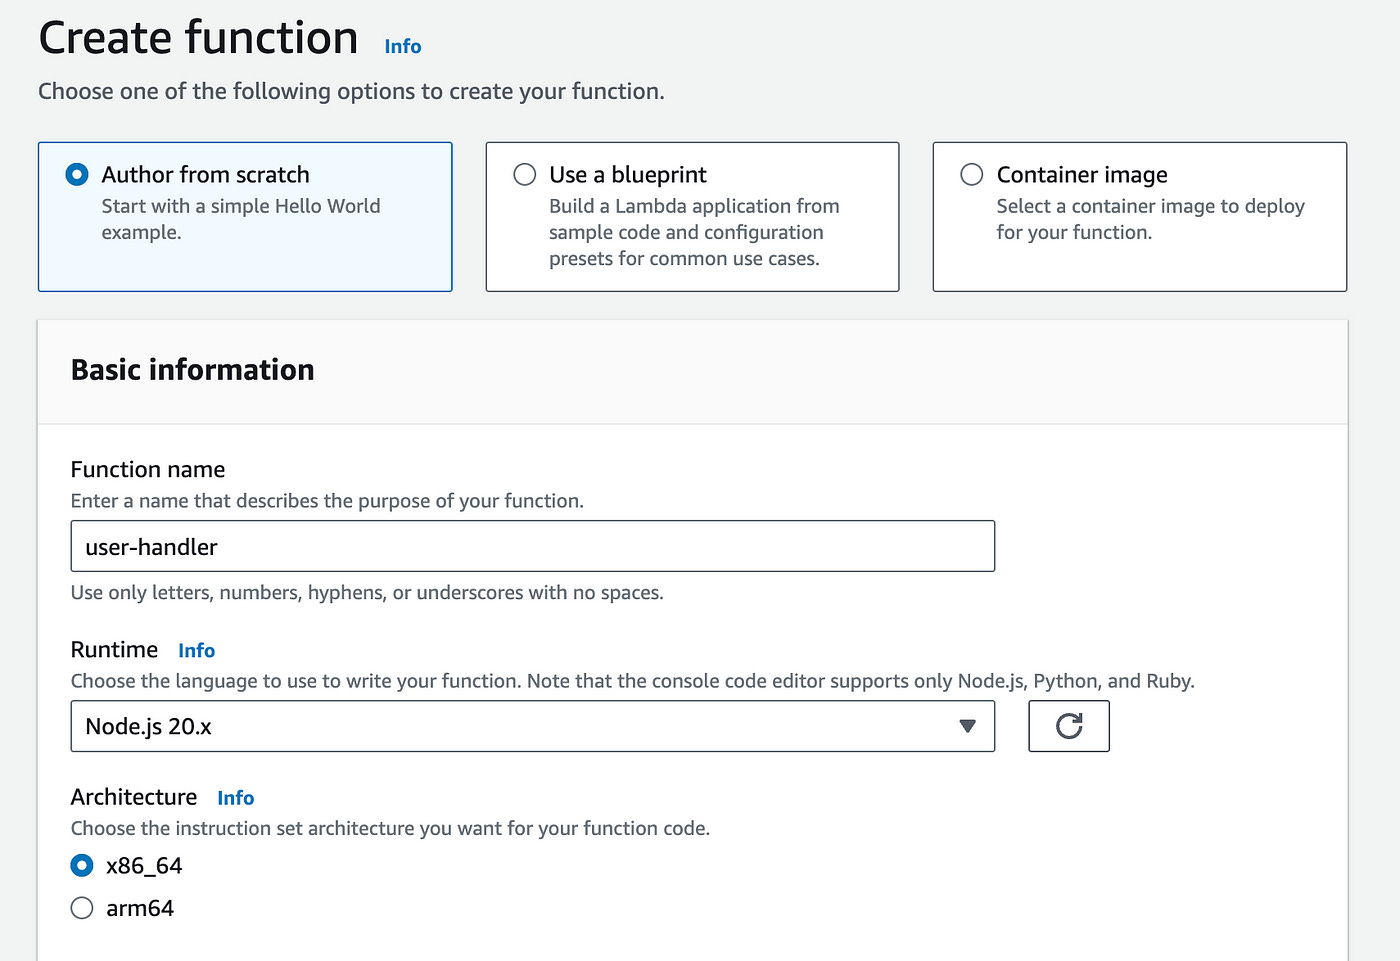Click the Create function page heading
The height and width of the screenshot is (961, 1400).
[198, 39]
